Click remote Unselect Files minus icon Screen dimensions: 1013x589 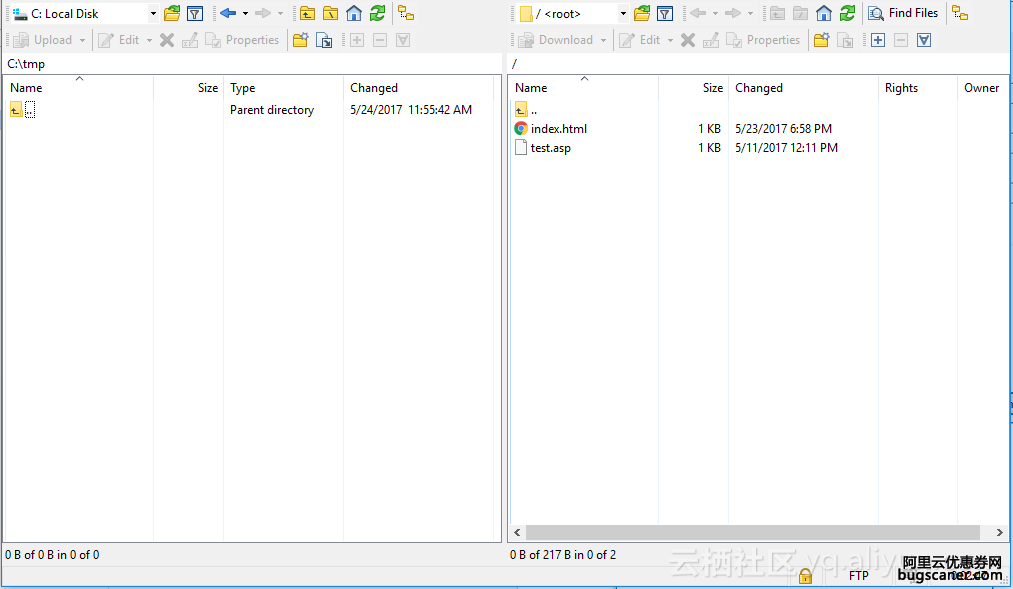(x=901, y=40)
